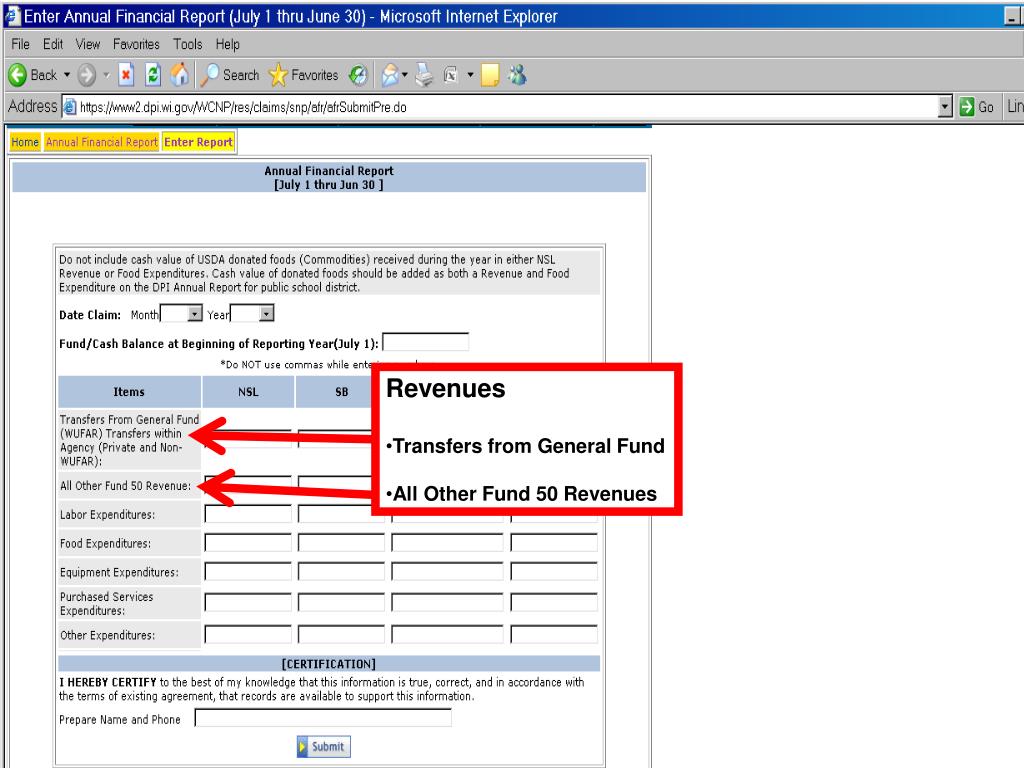Open the File menu

point(20,44)
